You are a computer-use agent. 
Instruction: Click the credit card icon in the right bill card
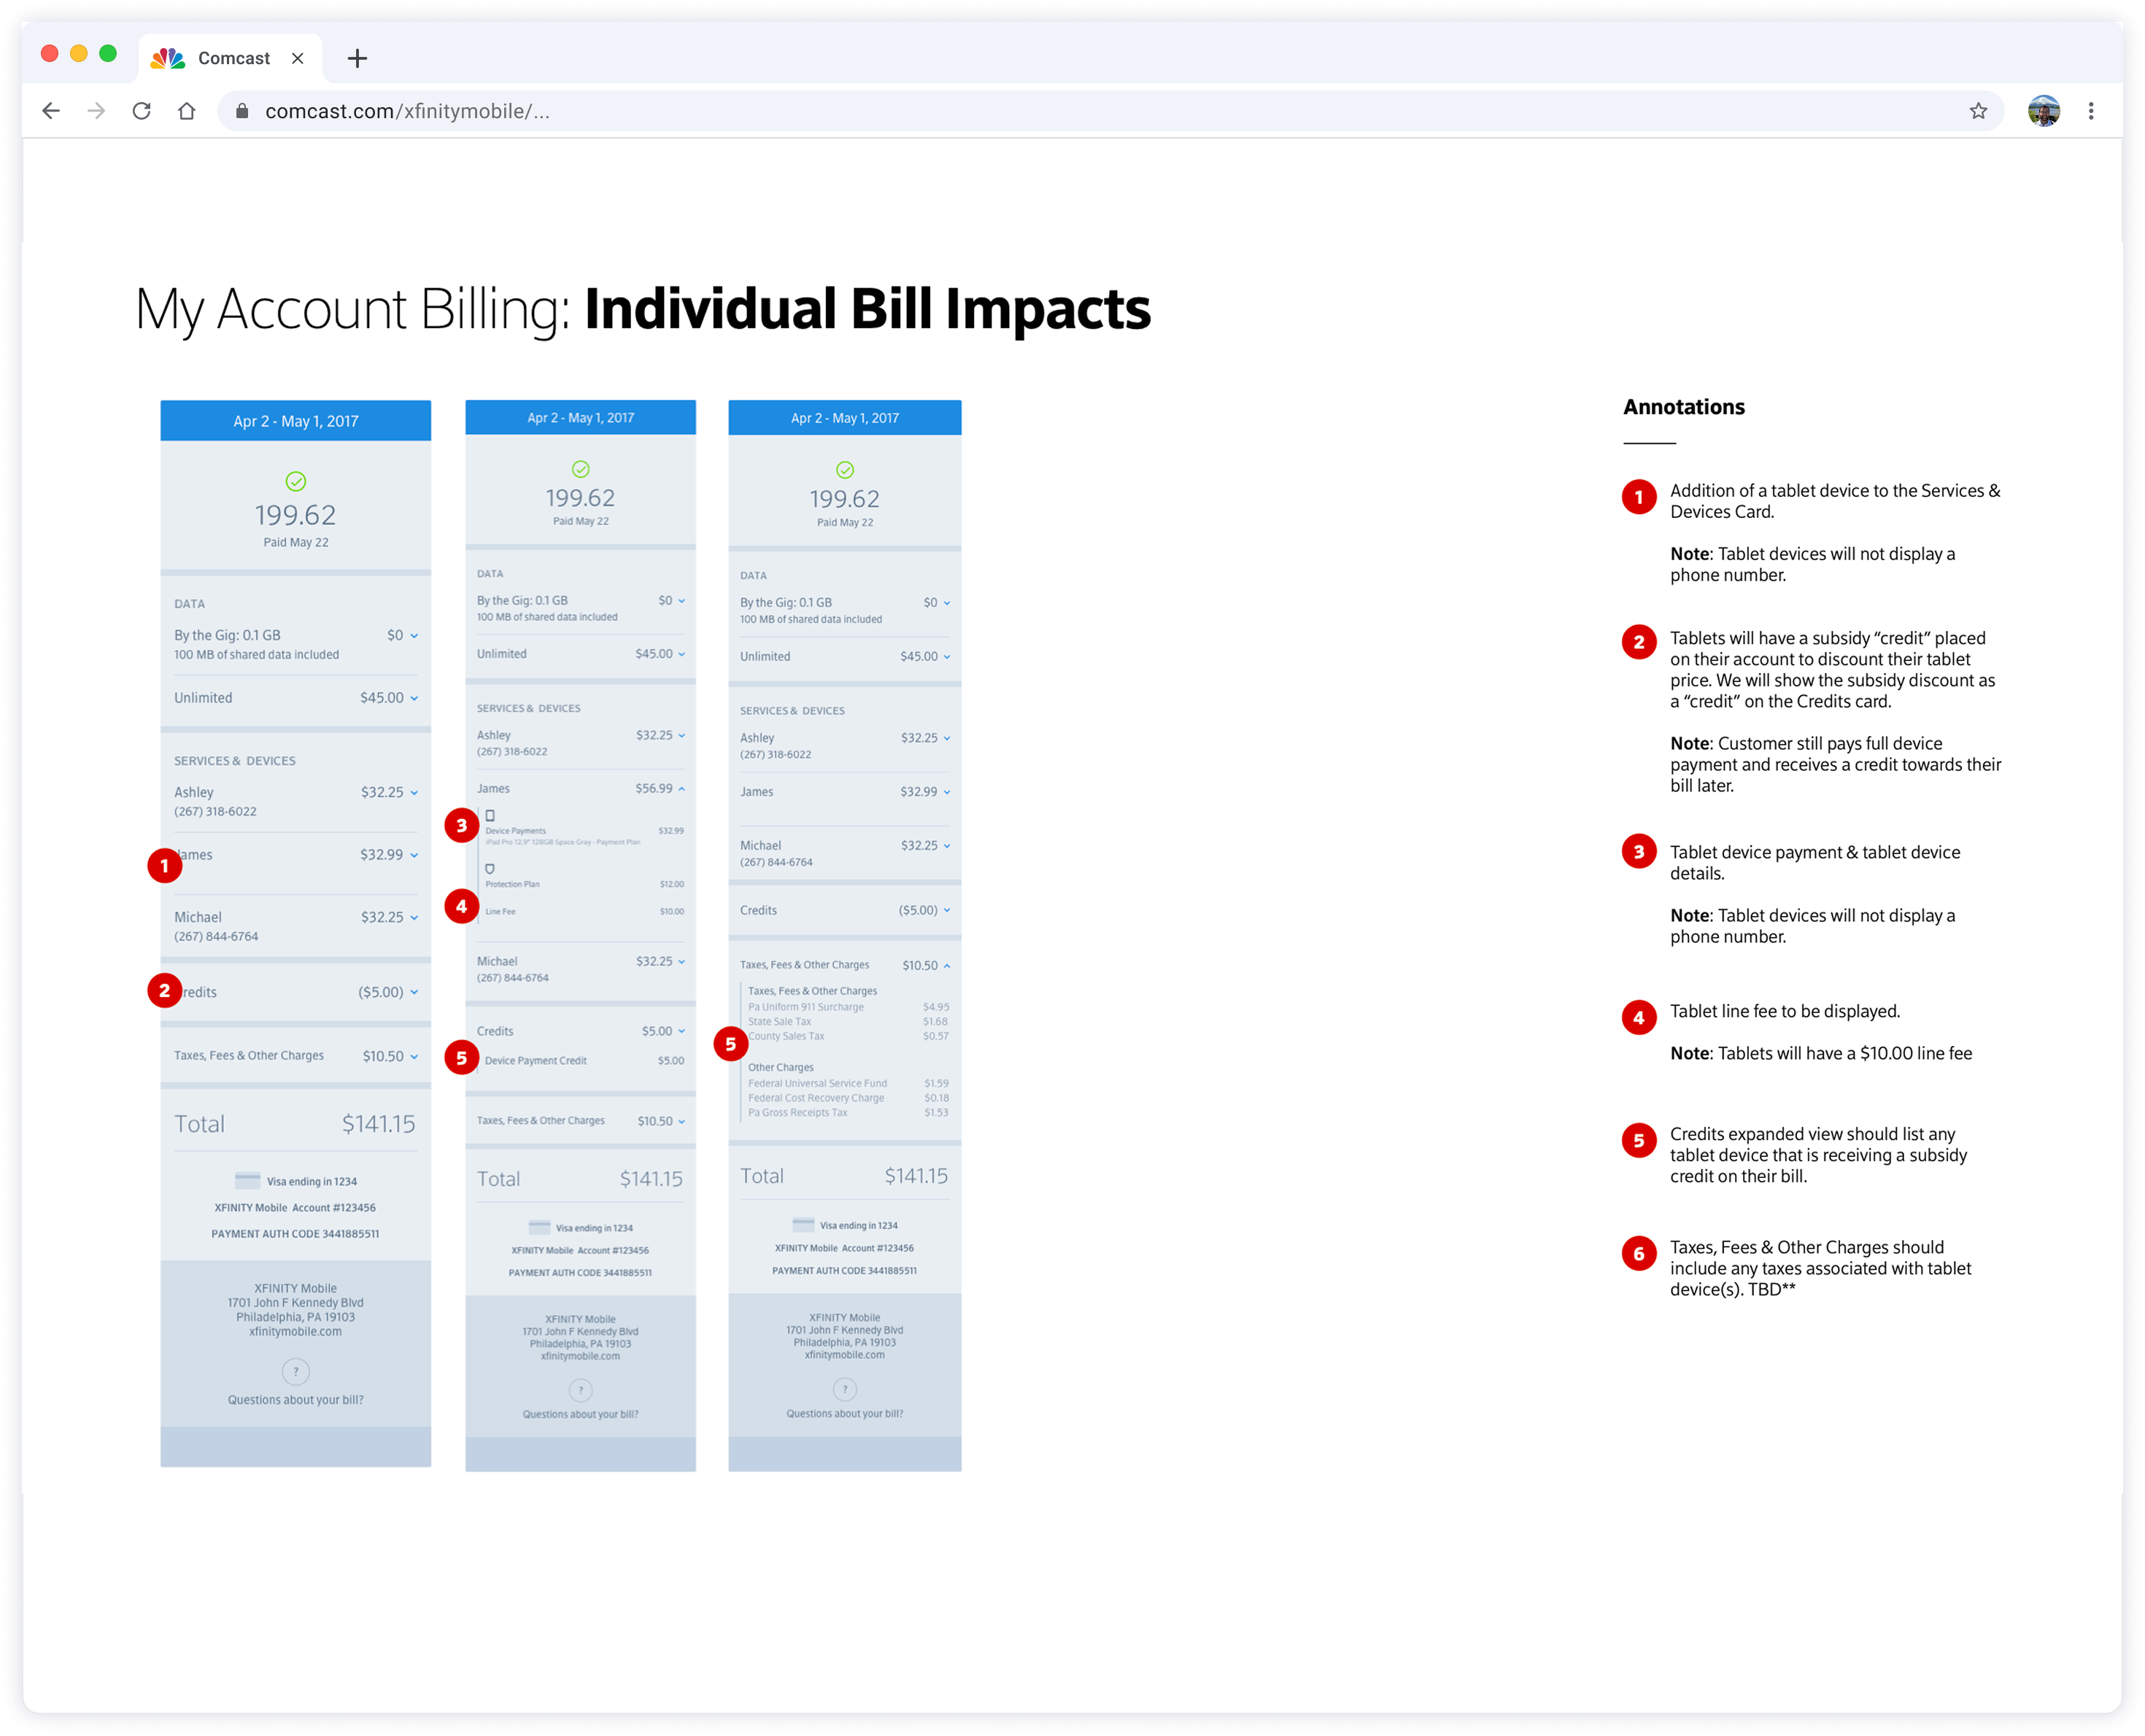[803, 1225]
